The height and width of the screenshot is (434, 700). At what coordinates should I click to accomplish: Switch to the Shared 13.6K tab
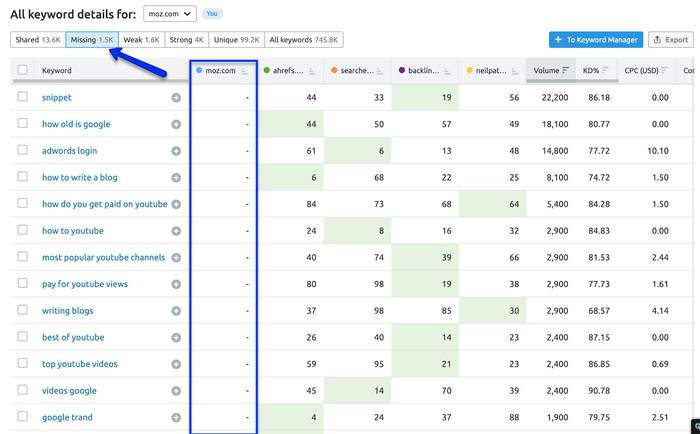(37, 40)
